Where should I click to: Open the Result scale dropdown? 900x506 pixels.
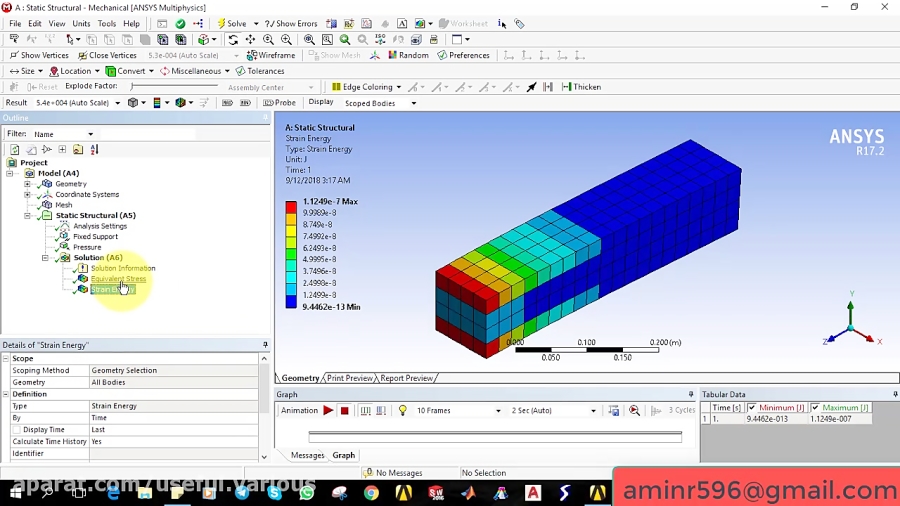tap(118, 103)
